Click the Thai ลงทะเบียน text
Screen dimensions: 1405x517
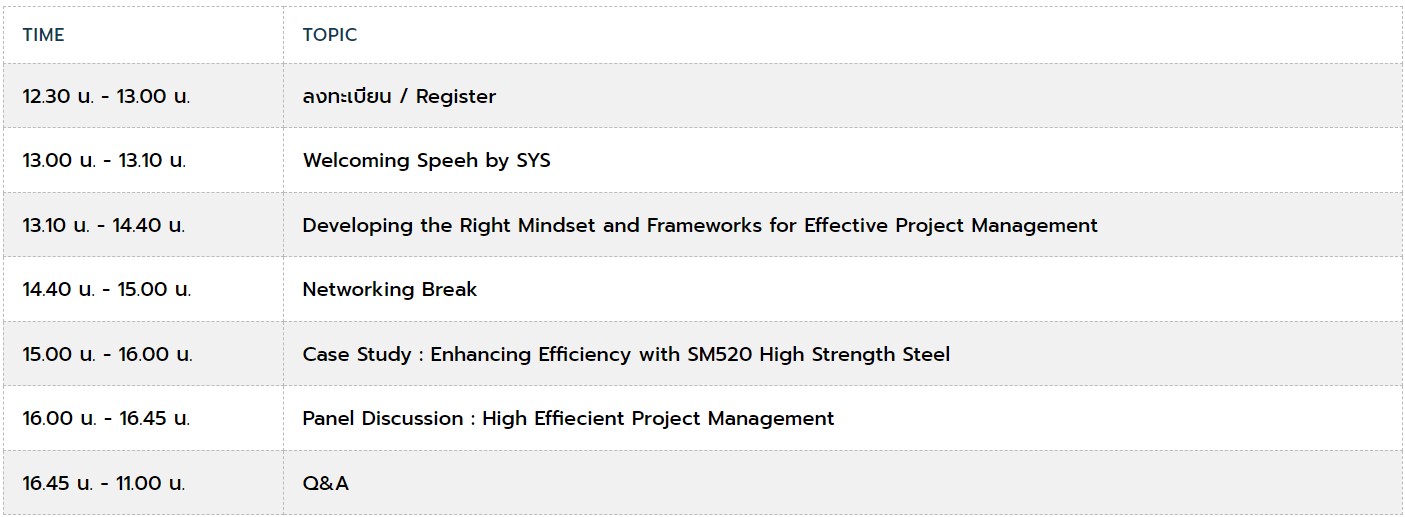pos(348,96)
